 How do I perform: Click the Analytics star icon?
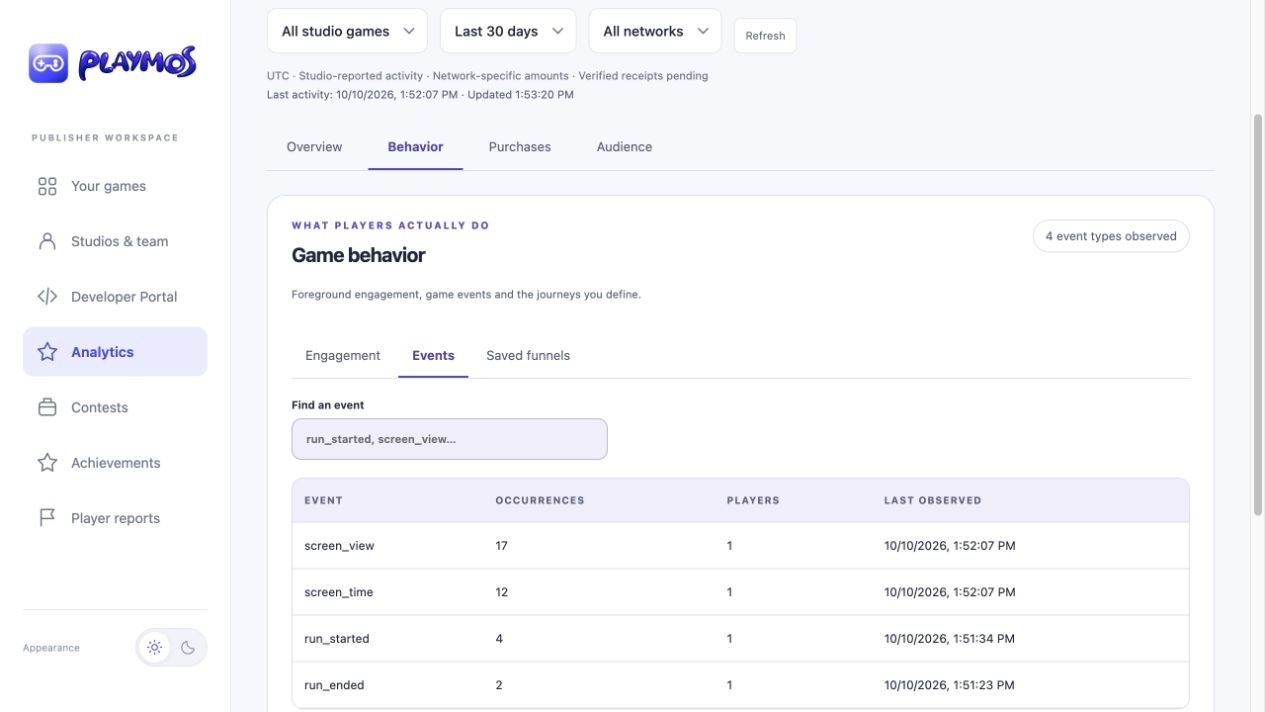47,352
